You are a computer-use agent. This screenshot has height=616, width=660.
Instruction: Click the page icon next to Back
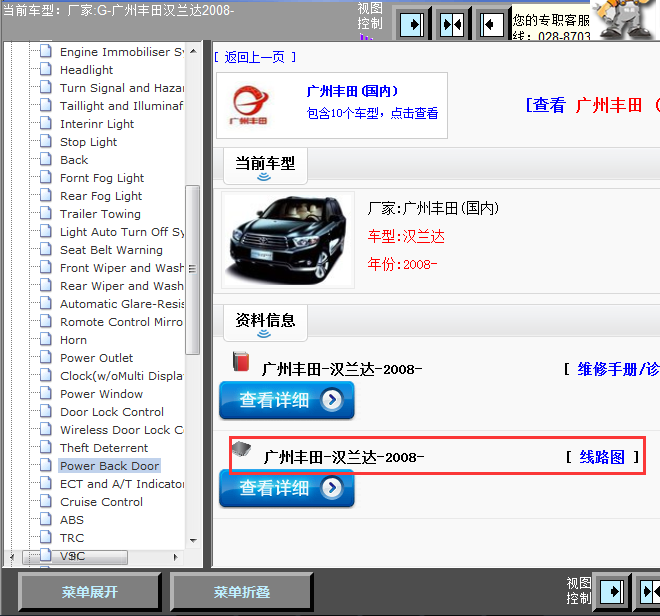[45, 160]
